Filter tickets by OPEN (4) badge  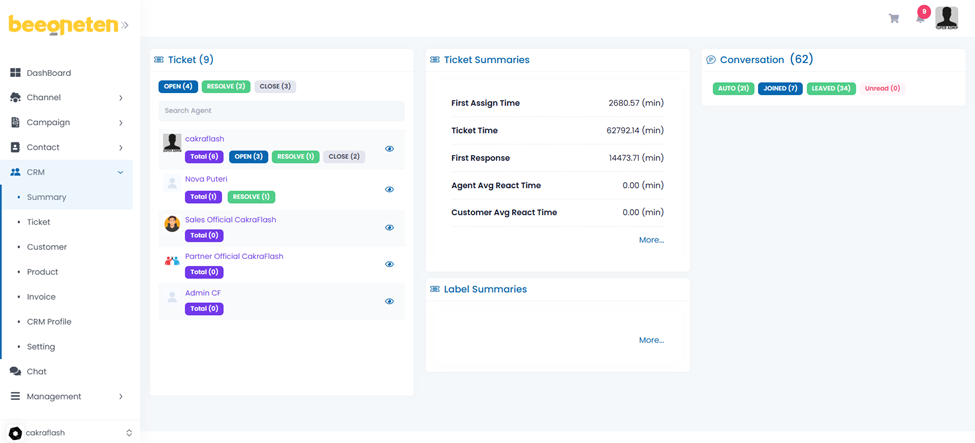point(178,87)
